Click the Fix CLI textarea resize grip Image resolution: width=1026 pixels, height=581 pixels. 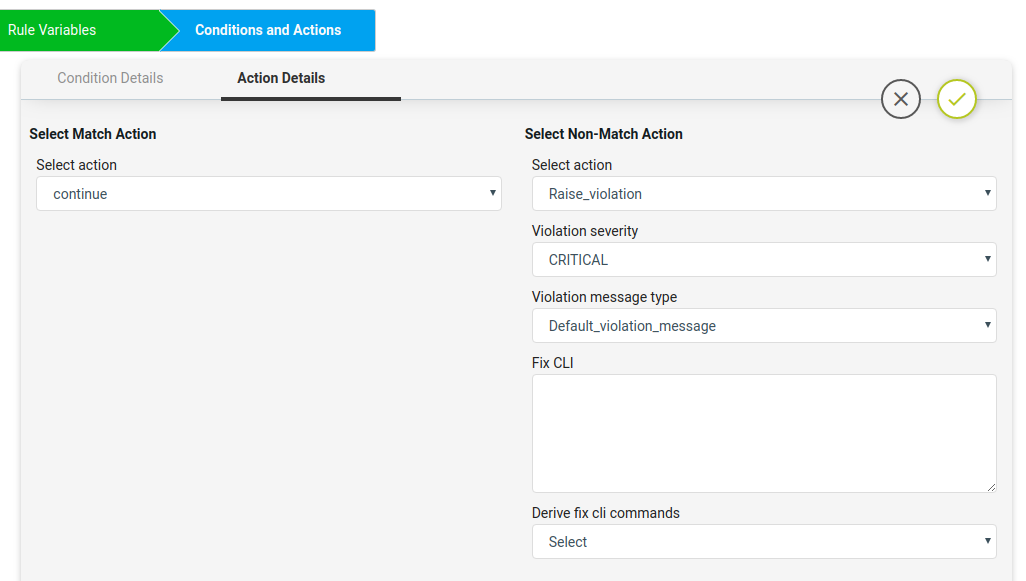pyautogui.click(x=991, y=487)
